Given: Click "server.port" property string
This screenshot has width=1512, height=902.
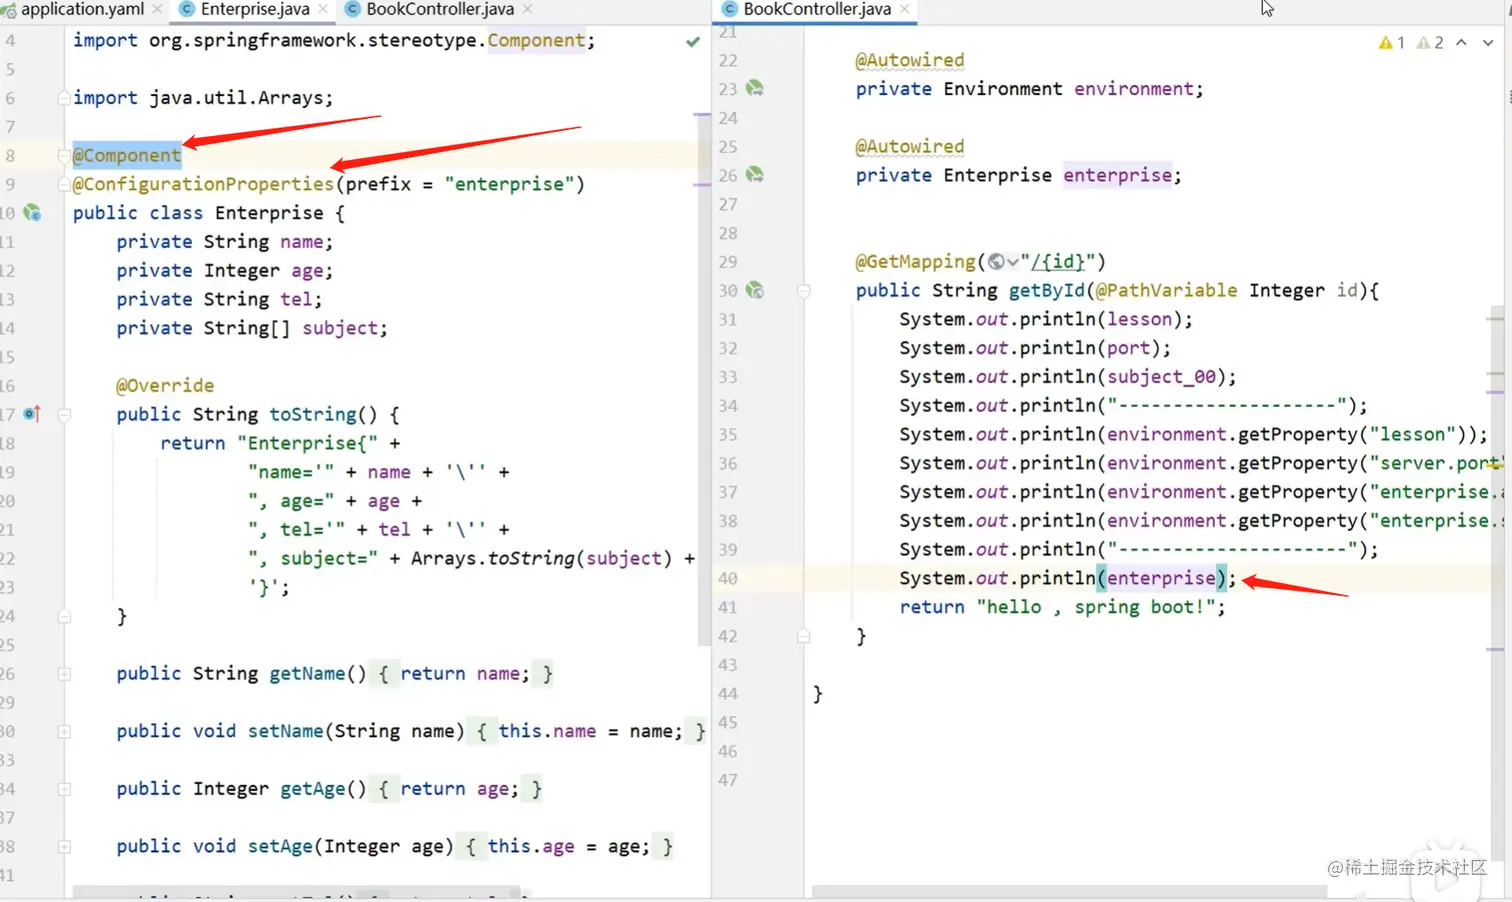Looking at the screenshot, I should click(1438, 463).
